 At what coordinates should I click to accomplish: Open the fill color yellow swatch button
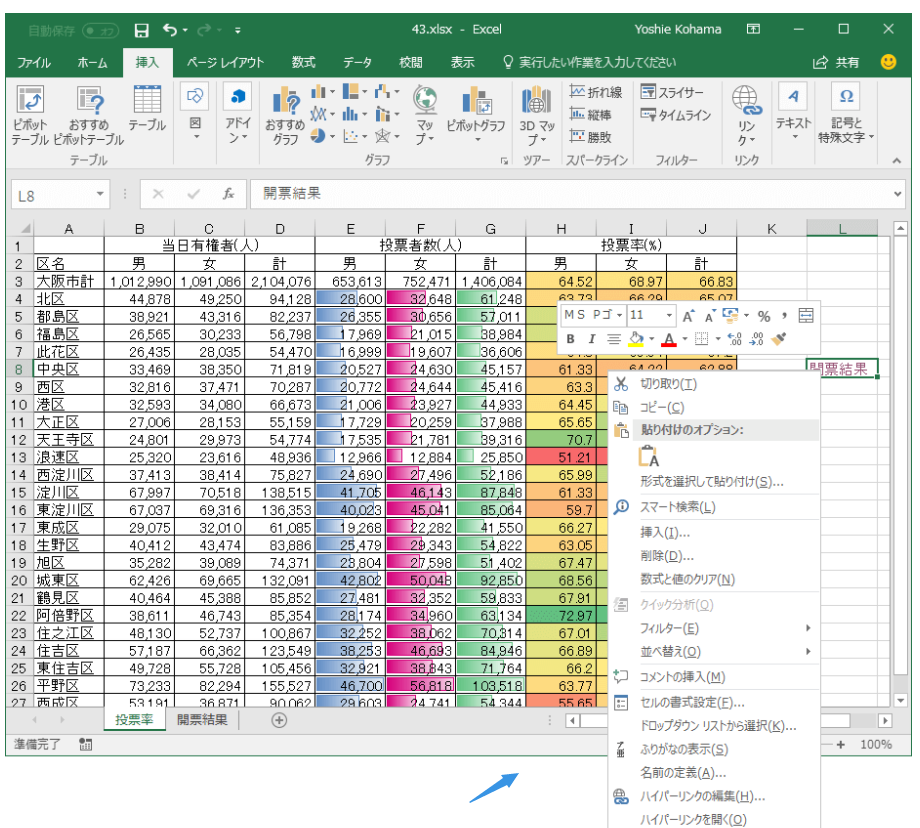636,339
